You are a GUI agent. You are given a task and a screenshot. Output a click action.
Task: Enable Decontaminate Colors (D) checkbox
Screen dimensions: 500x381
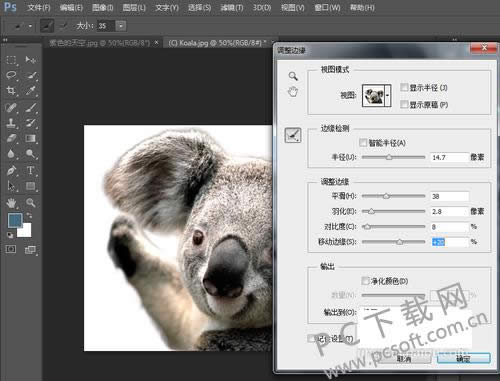click(x=365, y=281)
